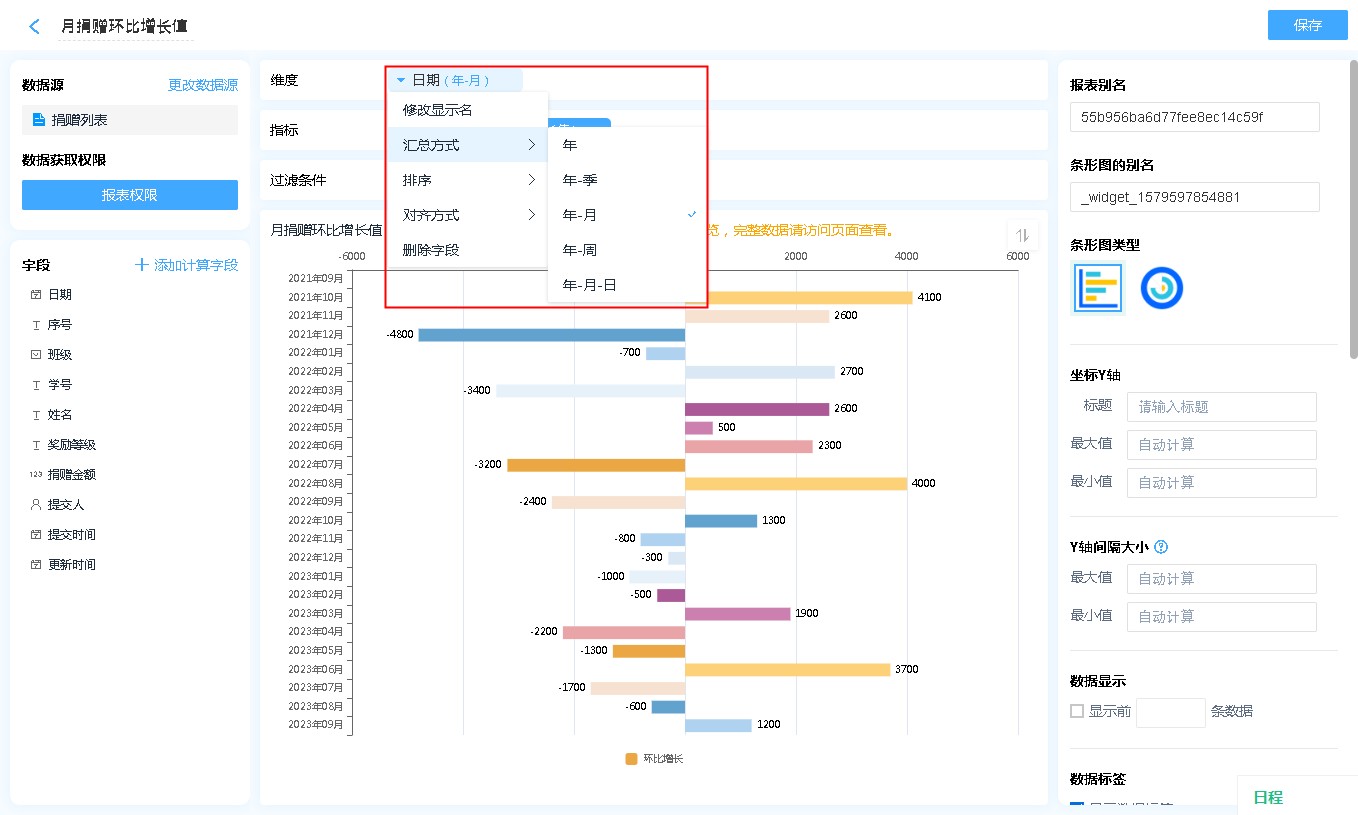
Task: Expand the 对齐方式 submenu
Action: tap(467, 215)
